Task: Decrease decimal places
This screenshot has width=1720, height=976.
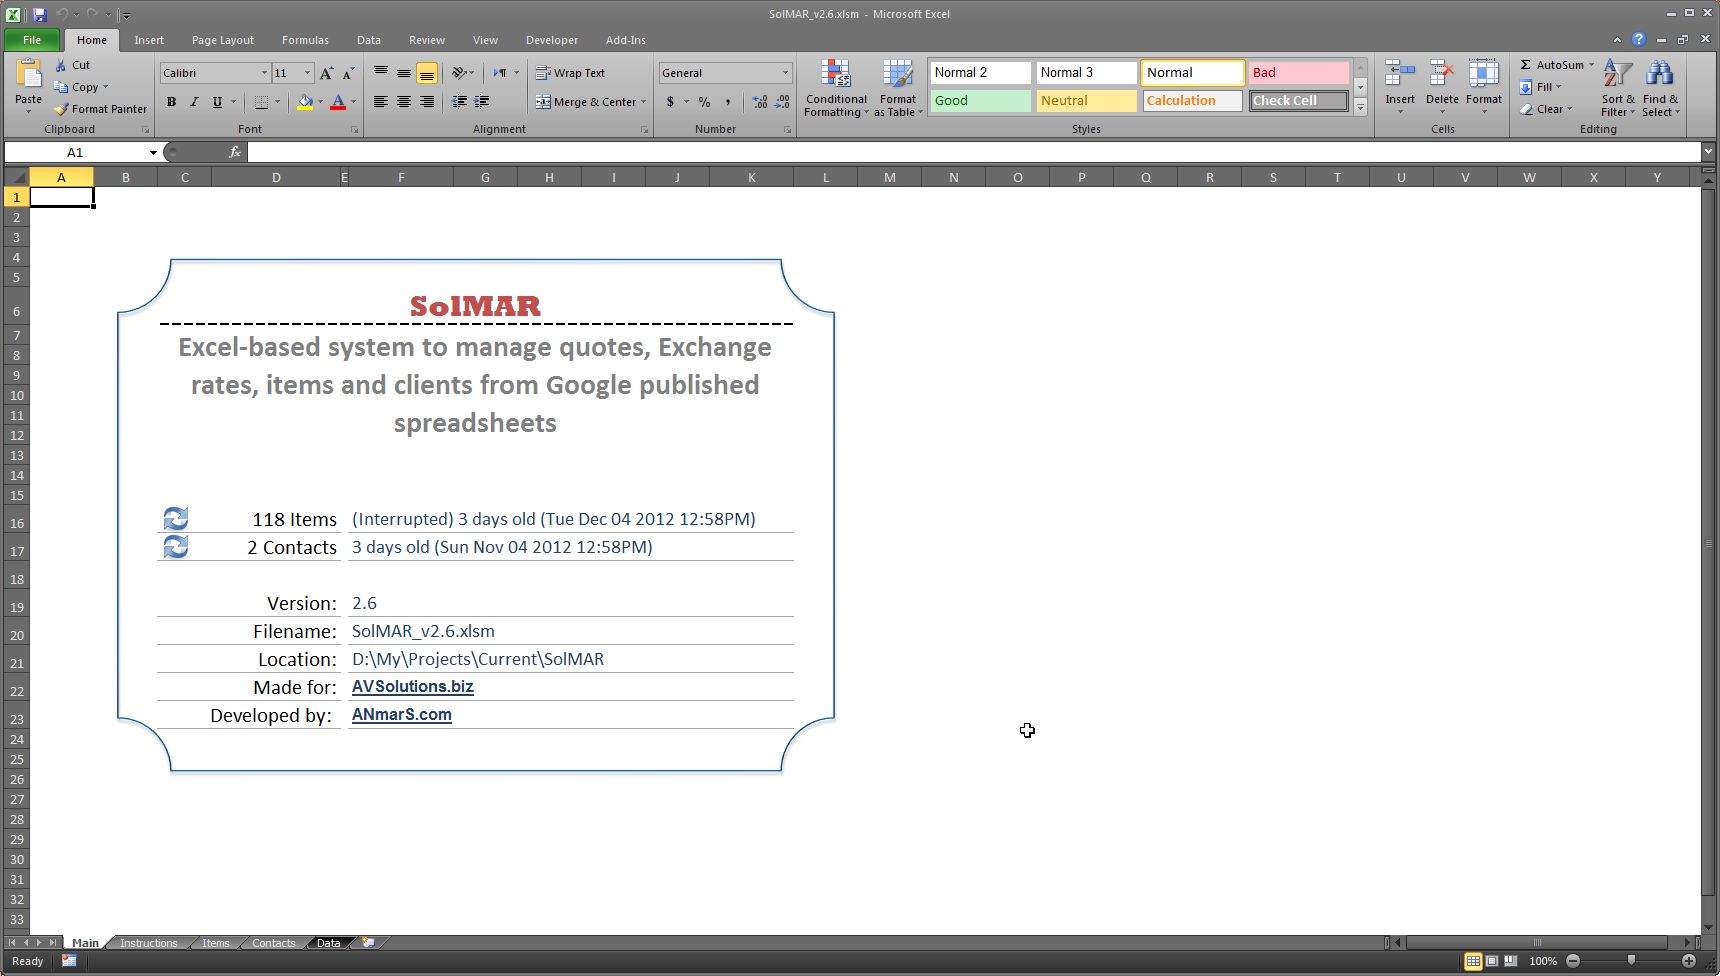Action: pos(782,102)
